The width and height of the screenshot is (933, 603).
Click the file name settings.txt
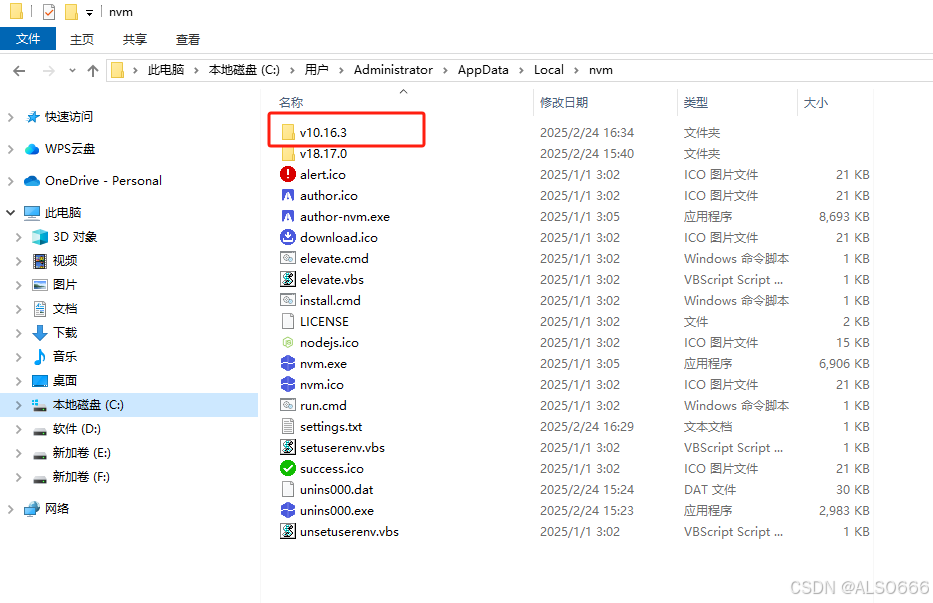pyautogui.click(x=331, y=427)
